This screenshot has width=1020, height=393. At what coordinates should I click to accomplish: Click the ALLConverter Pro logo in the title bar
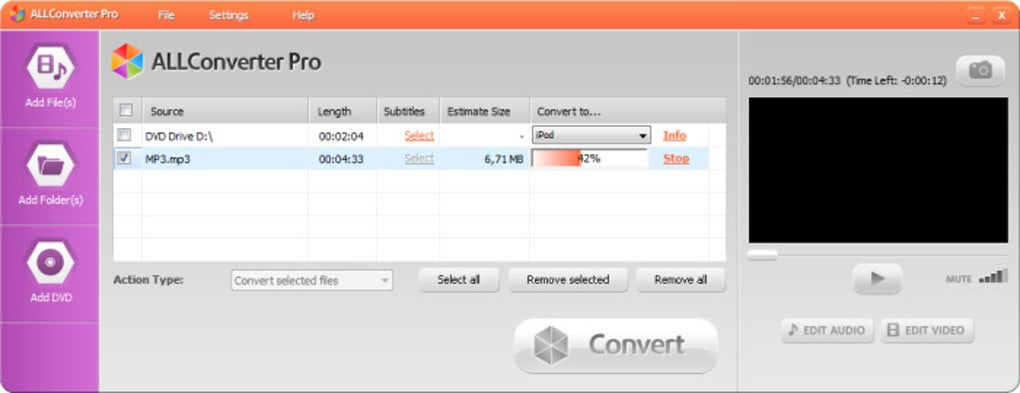point(16,14)
